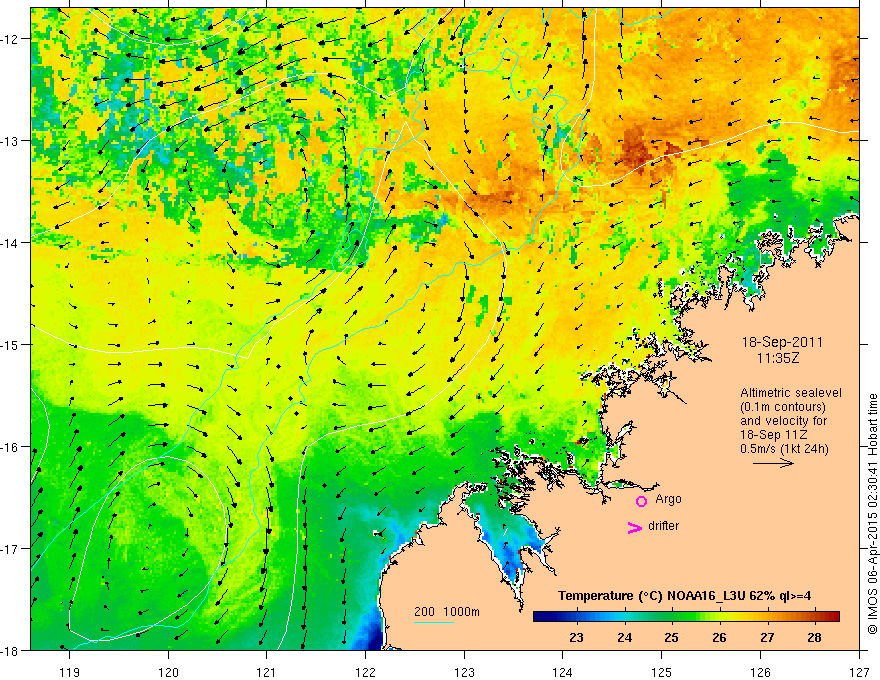Click the magenta Argo circle legend marker

point(641,501)
